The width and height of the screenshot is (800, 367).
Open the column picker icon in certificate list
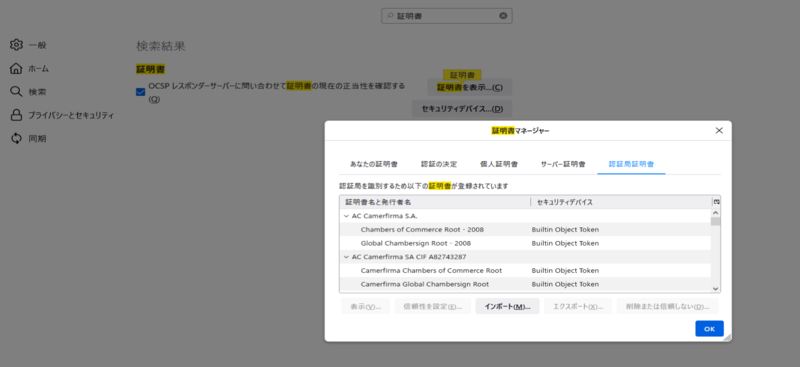tap(716, 202)
